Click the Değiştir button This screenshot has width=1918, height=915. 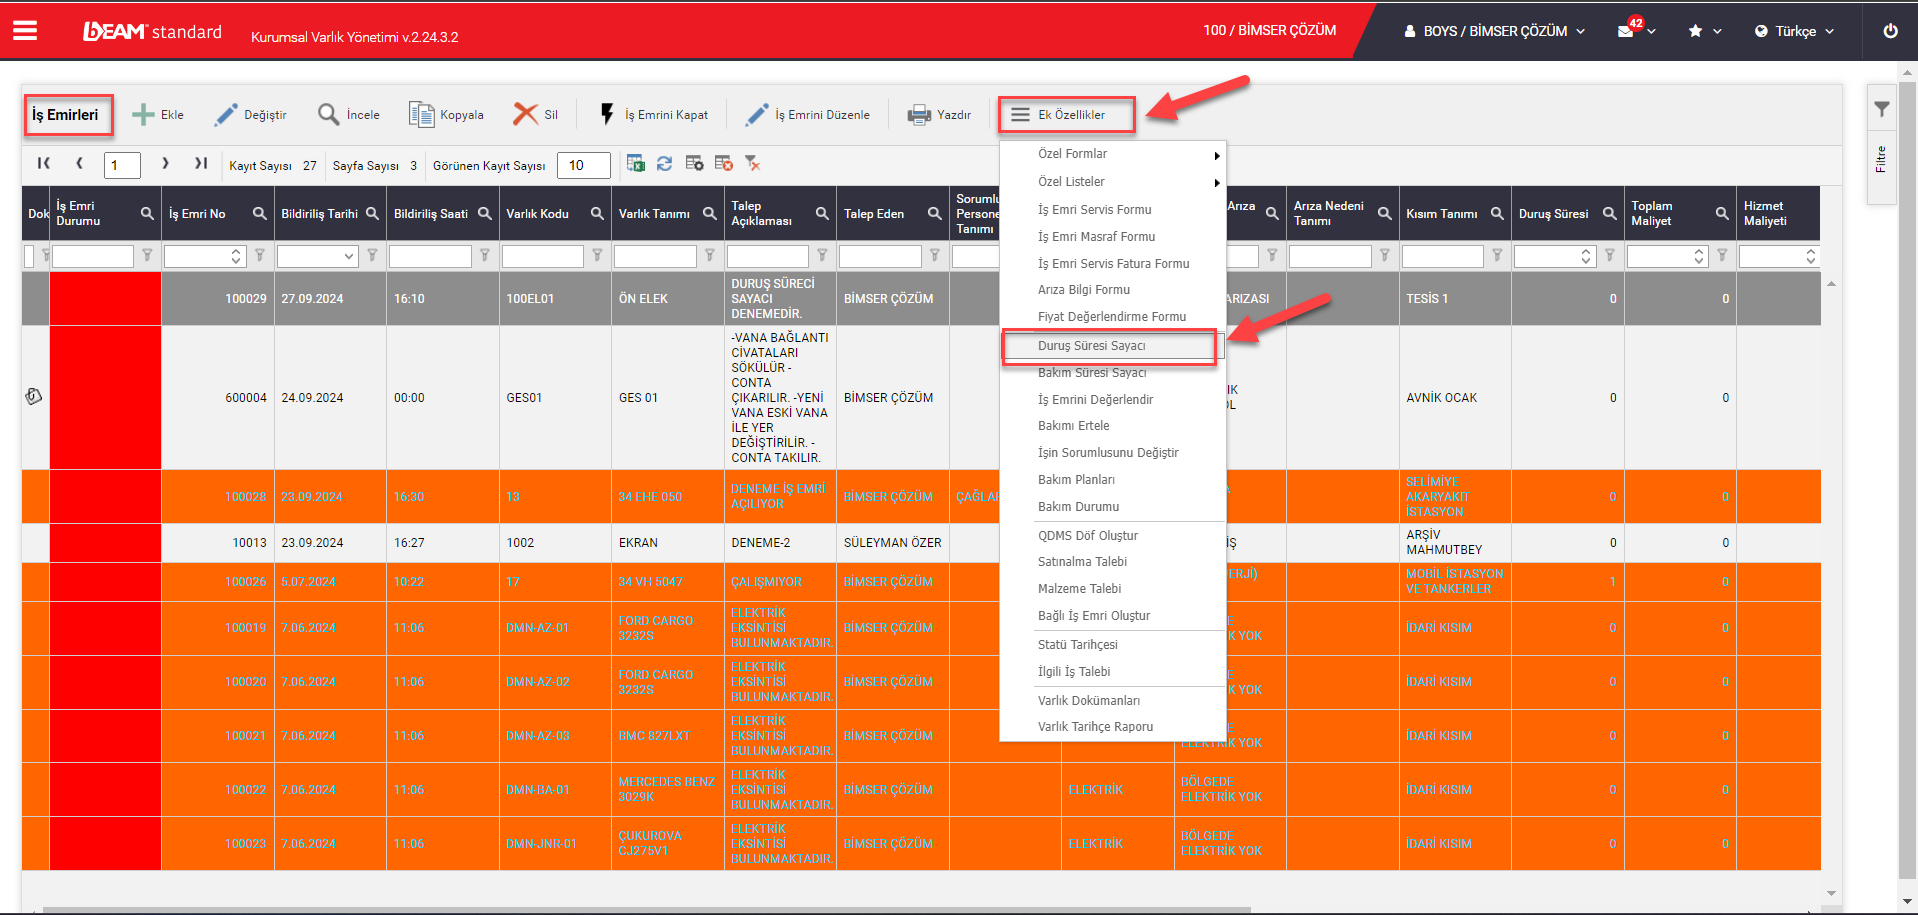(251, 115)
